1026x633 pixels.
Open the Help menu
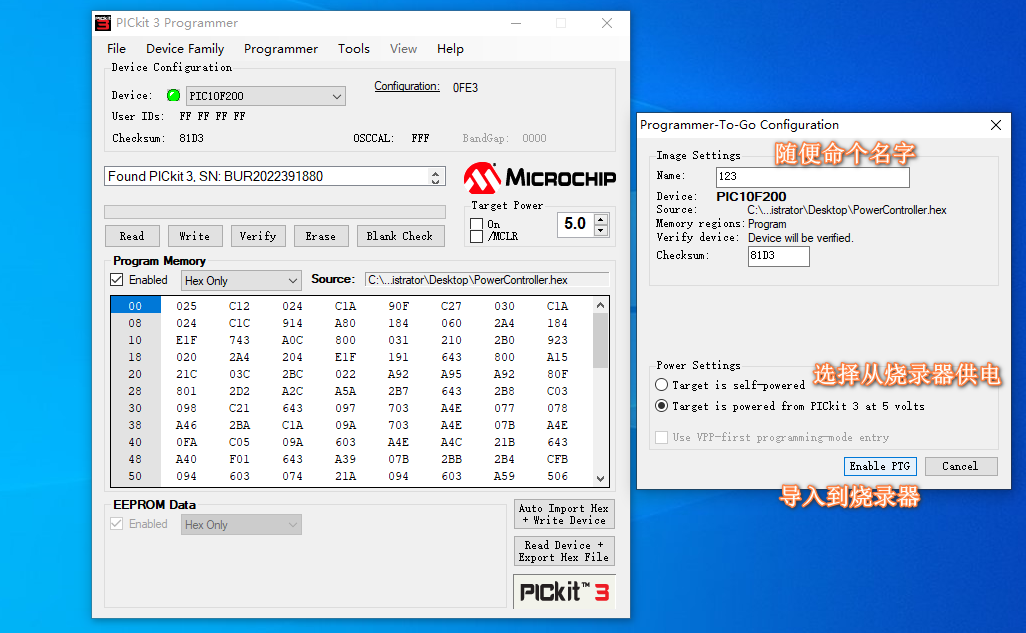[x=450, y=48]
